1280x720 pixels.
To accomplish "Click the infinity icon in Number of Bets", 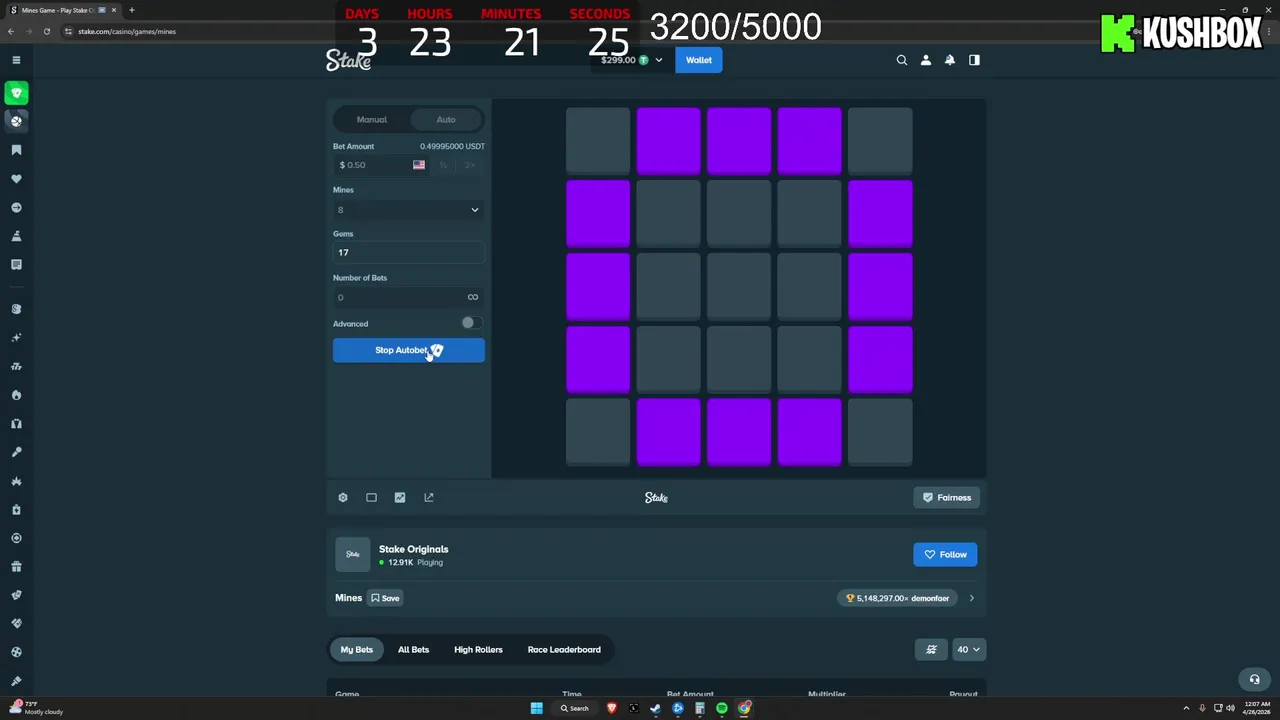I will coord(473,297).
